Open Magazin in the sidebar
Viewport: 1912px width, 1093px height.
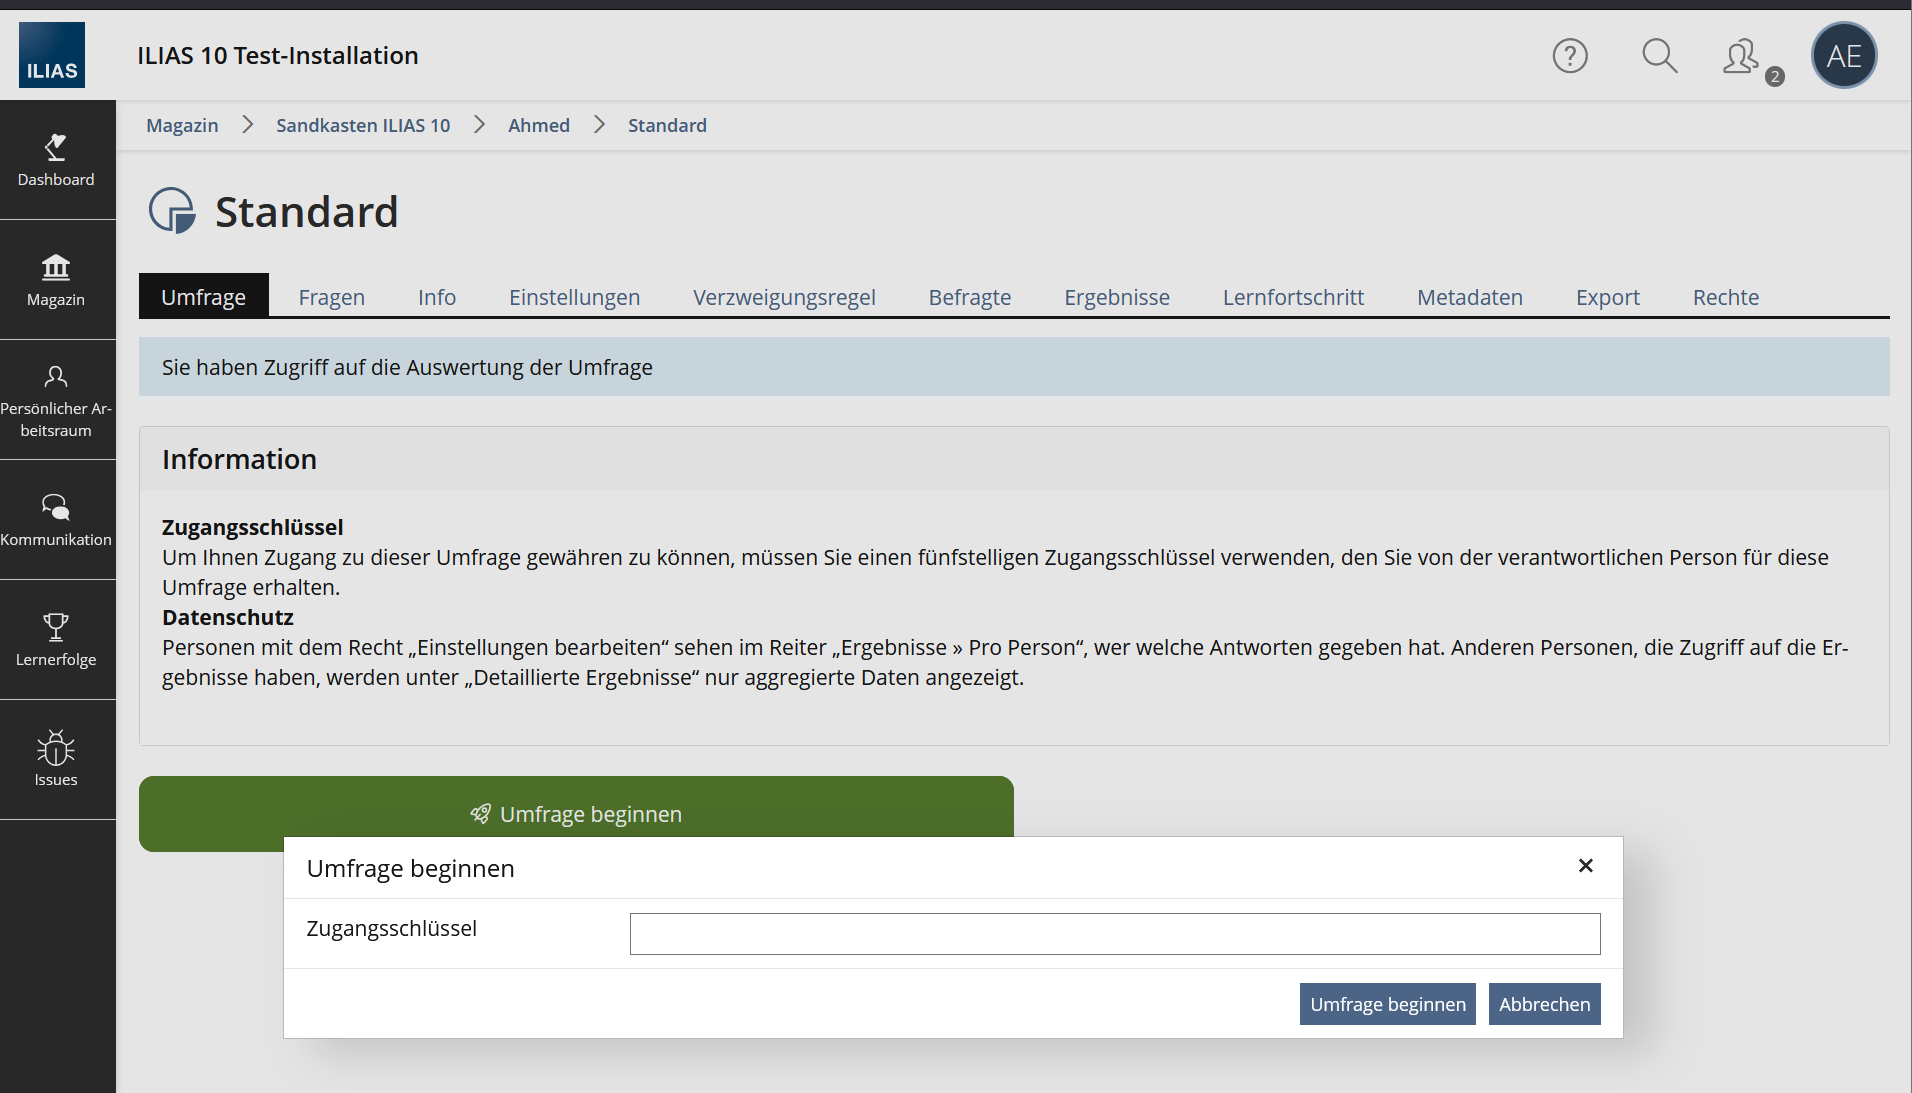pyautogui.click(x=56, y=280)
